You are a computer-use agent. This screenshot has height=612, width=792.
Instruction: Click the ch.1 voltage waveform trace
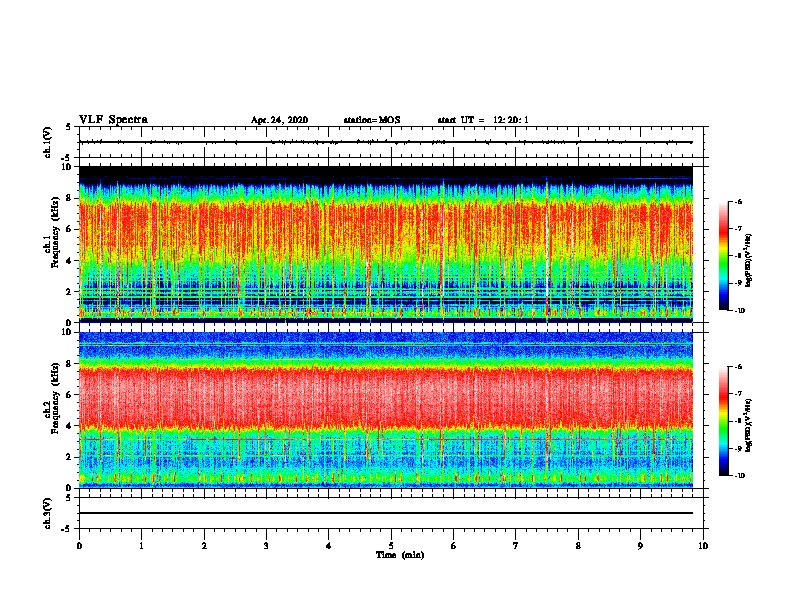385,142
